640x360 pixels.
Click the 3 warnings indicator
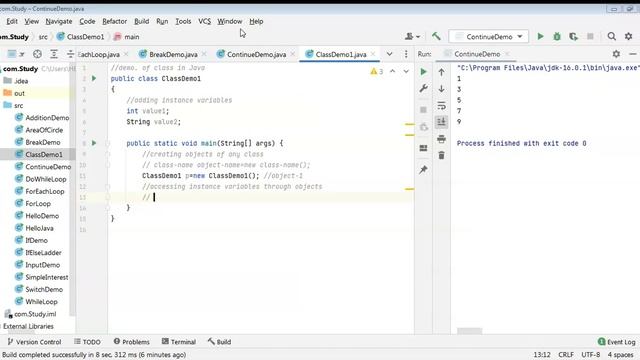376,71
